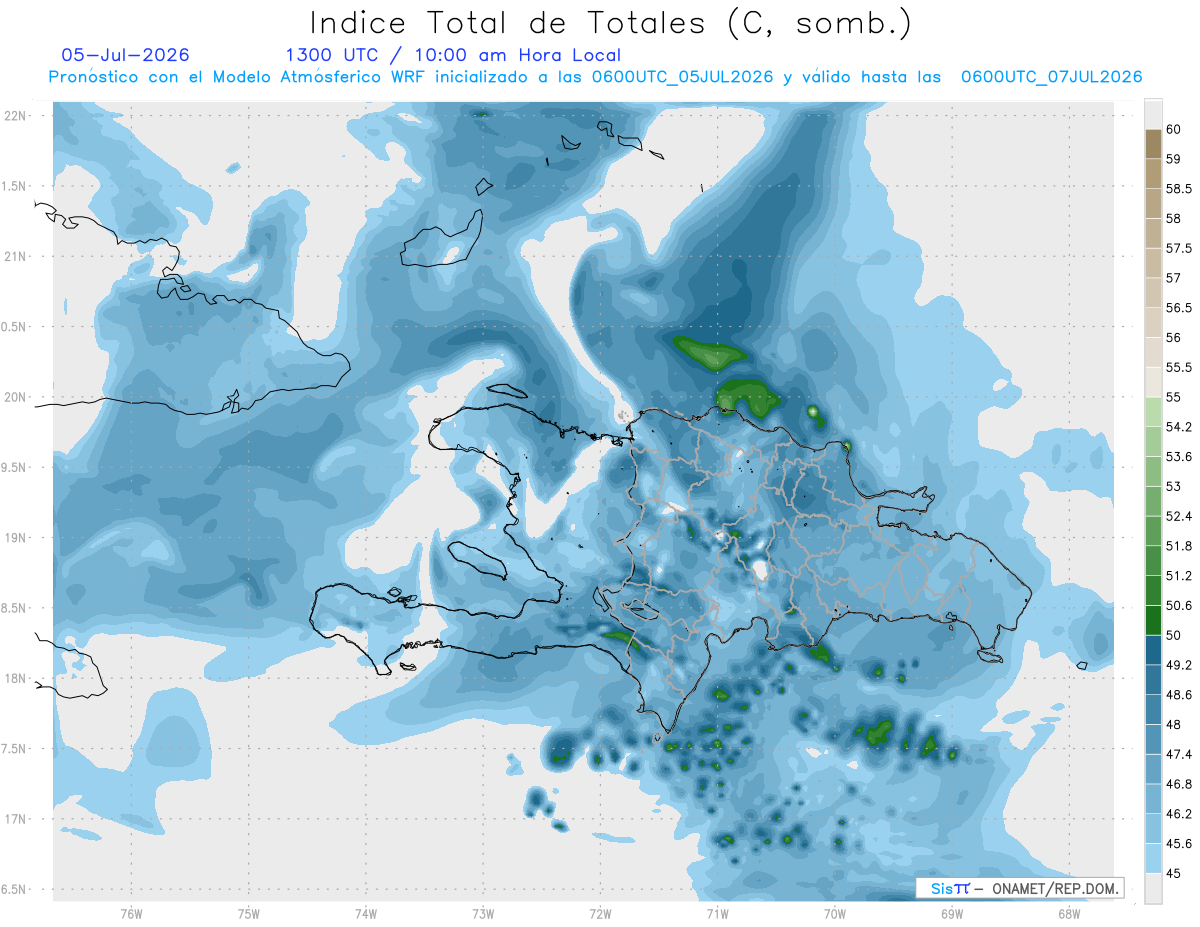Pick the dark blue swatch between 49.2 and 50
Viewport: 1200px width, 927px height.
pos(1153,651)
